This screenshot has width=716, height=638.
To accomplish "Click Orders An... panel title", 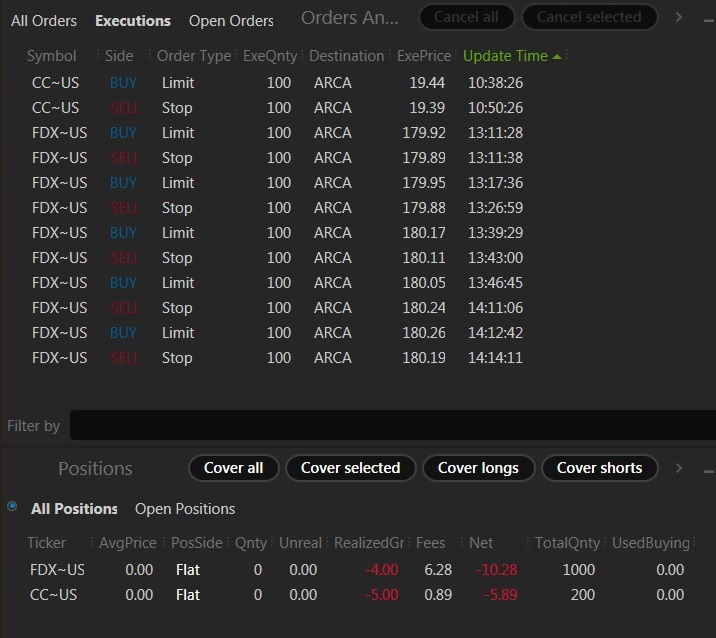I will pyautogui.click(x=350, y=18).
